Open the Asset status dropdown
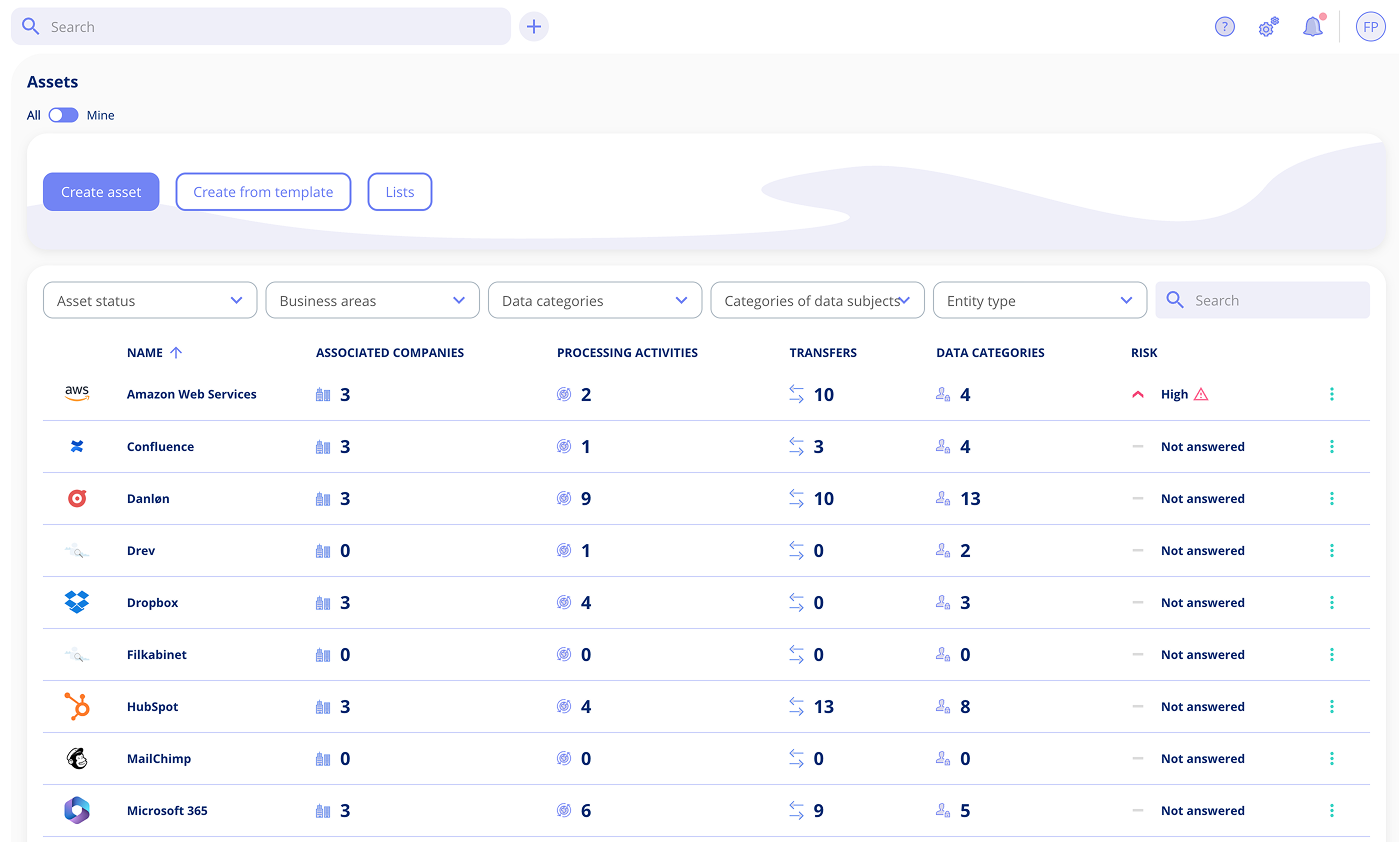This screenshot has width=1399, height=842. pyautogui.click(x=149, y=300)
